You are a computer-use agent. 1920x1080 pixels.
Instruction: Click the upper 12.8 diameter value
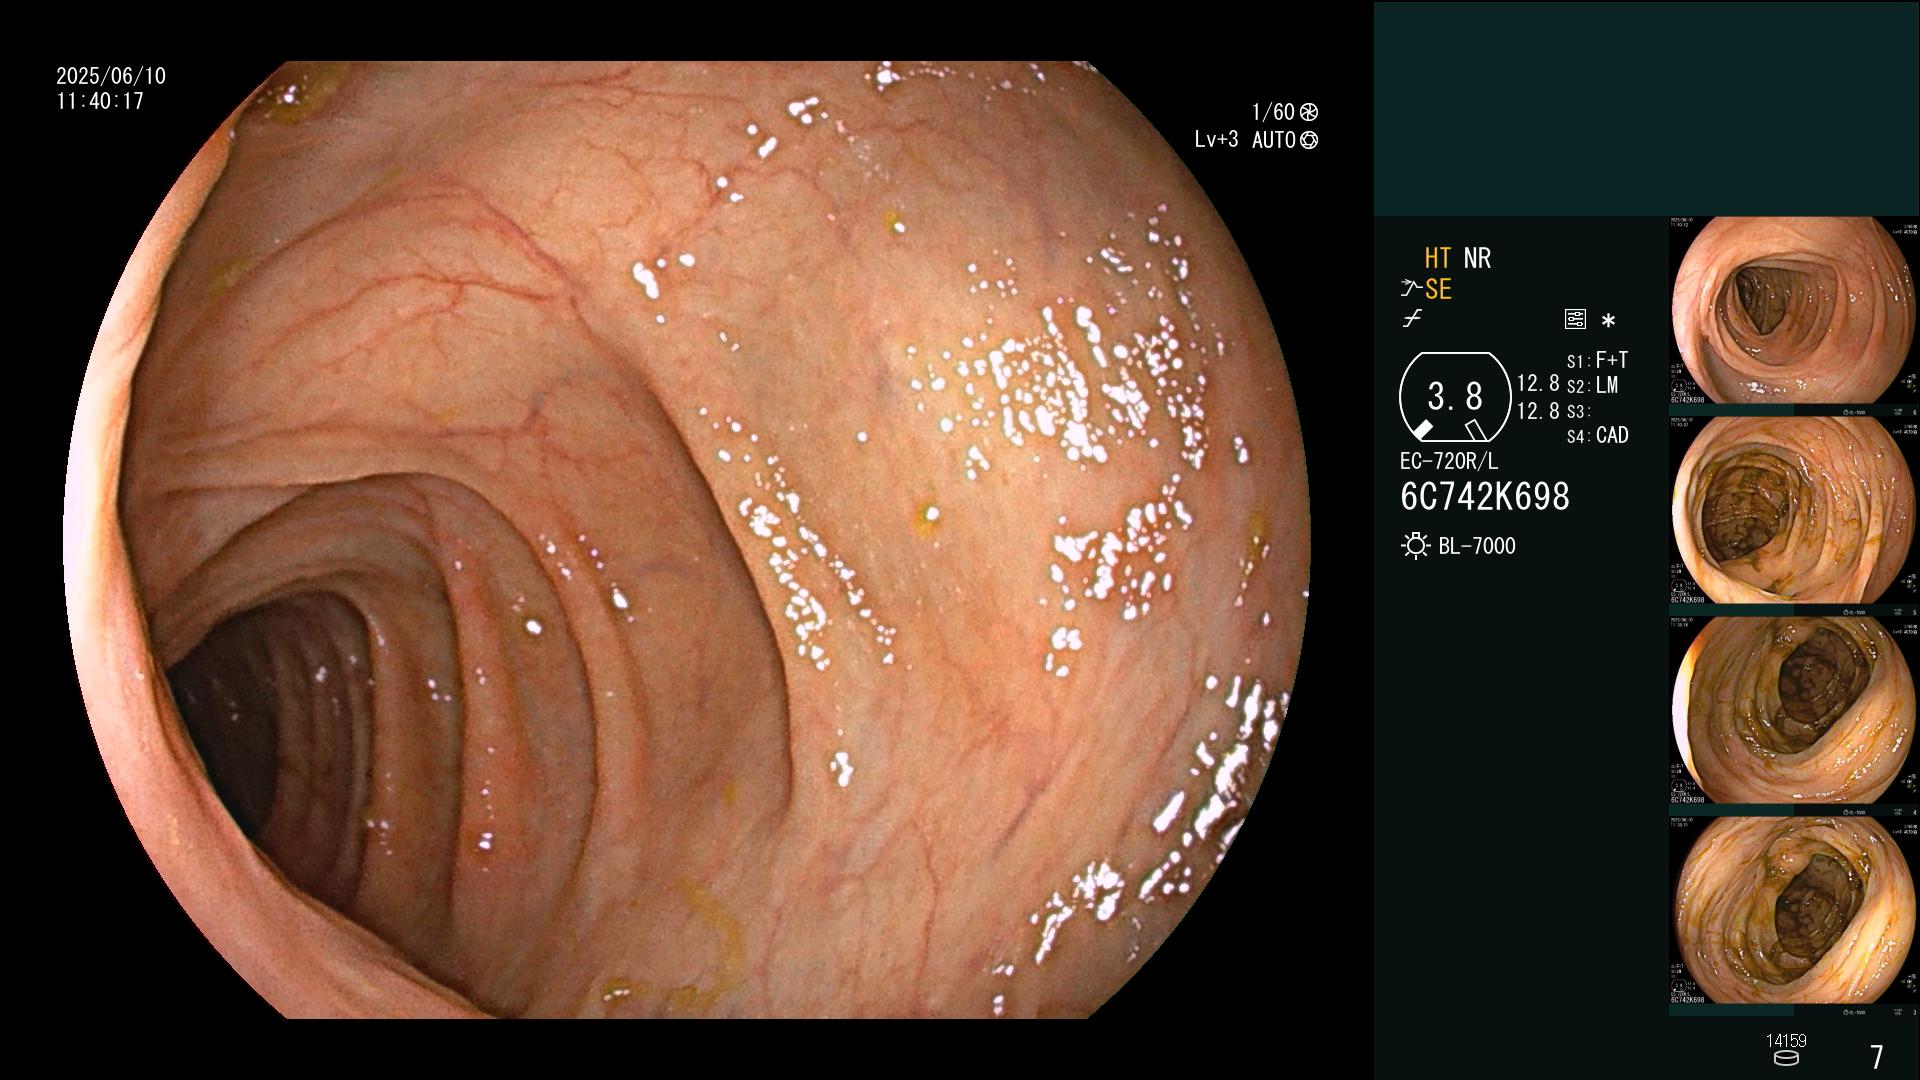point(1538,383)
